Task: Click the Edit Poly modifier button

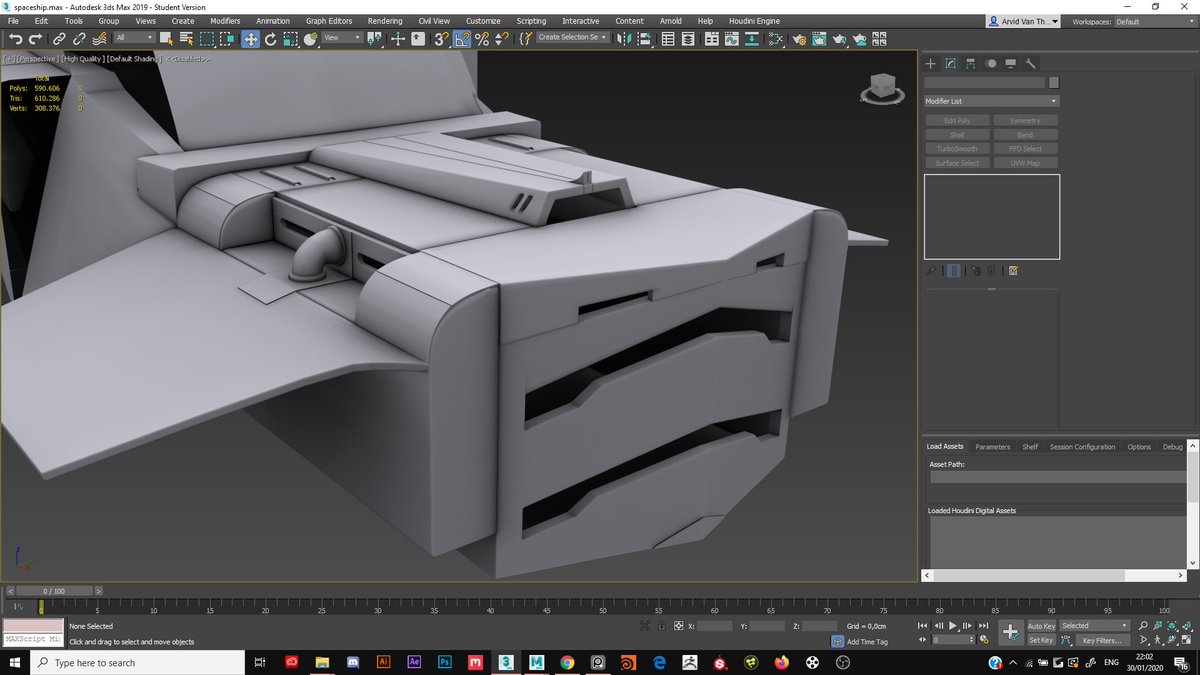Action: coord(957,120)
